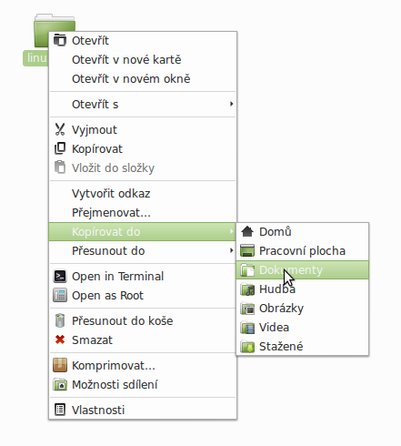Expand the Otevřít s submenu arrow
The width and height of the screenshot is (401, 446).
[231, 104]
